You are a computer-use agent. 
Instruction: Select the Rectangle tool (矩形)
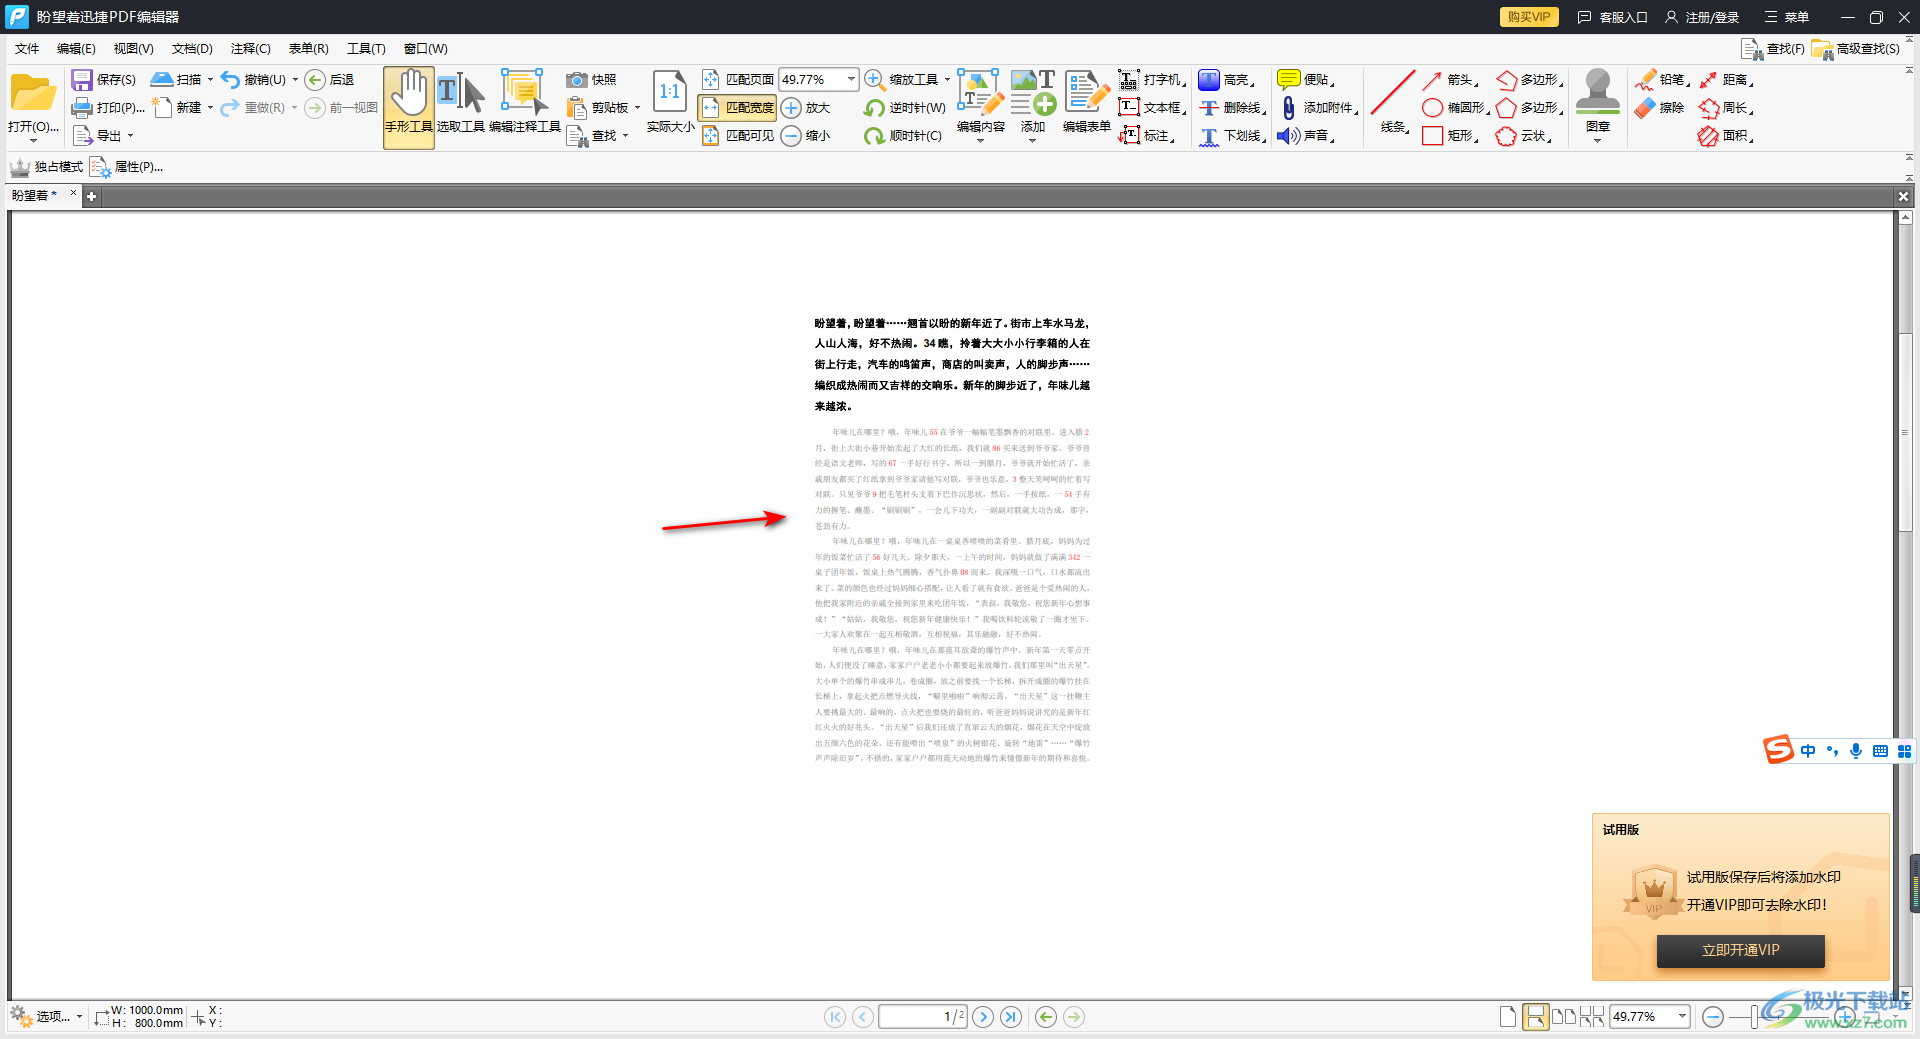click(x=1450, y=135)
